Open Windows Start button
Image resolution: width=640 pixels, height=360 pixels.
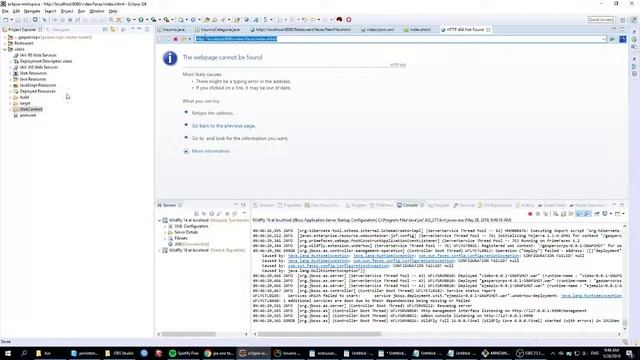pos(7,353)
